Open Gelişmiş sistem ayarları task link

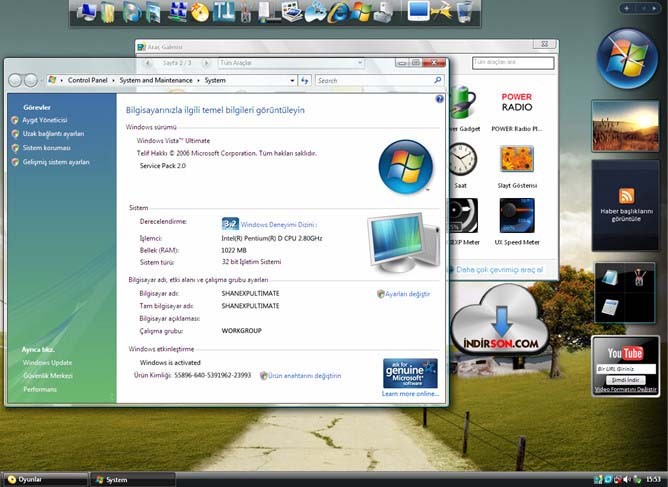point(56,162)
